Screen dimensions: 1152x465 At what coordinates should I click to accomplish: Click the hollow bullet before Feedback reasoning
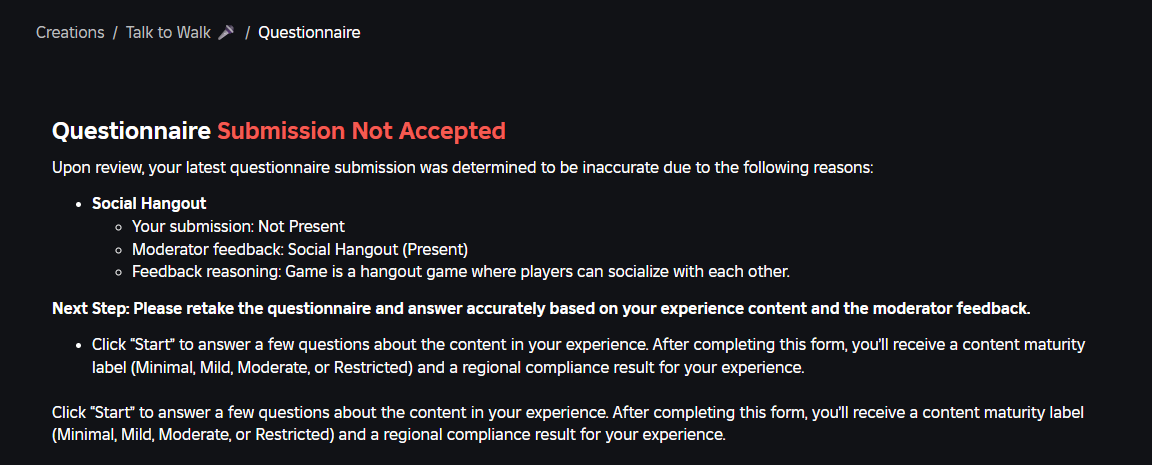pos(118,272)
